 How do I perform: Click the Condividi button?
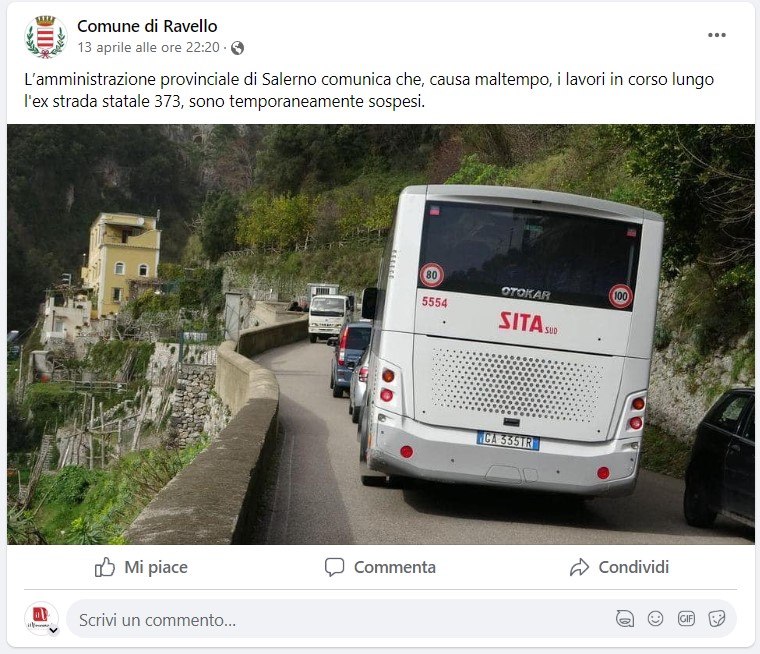619,567
